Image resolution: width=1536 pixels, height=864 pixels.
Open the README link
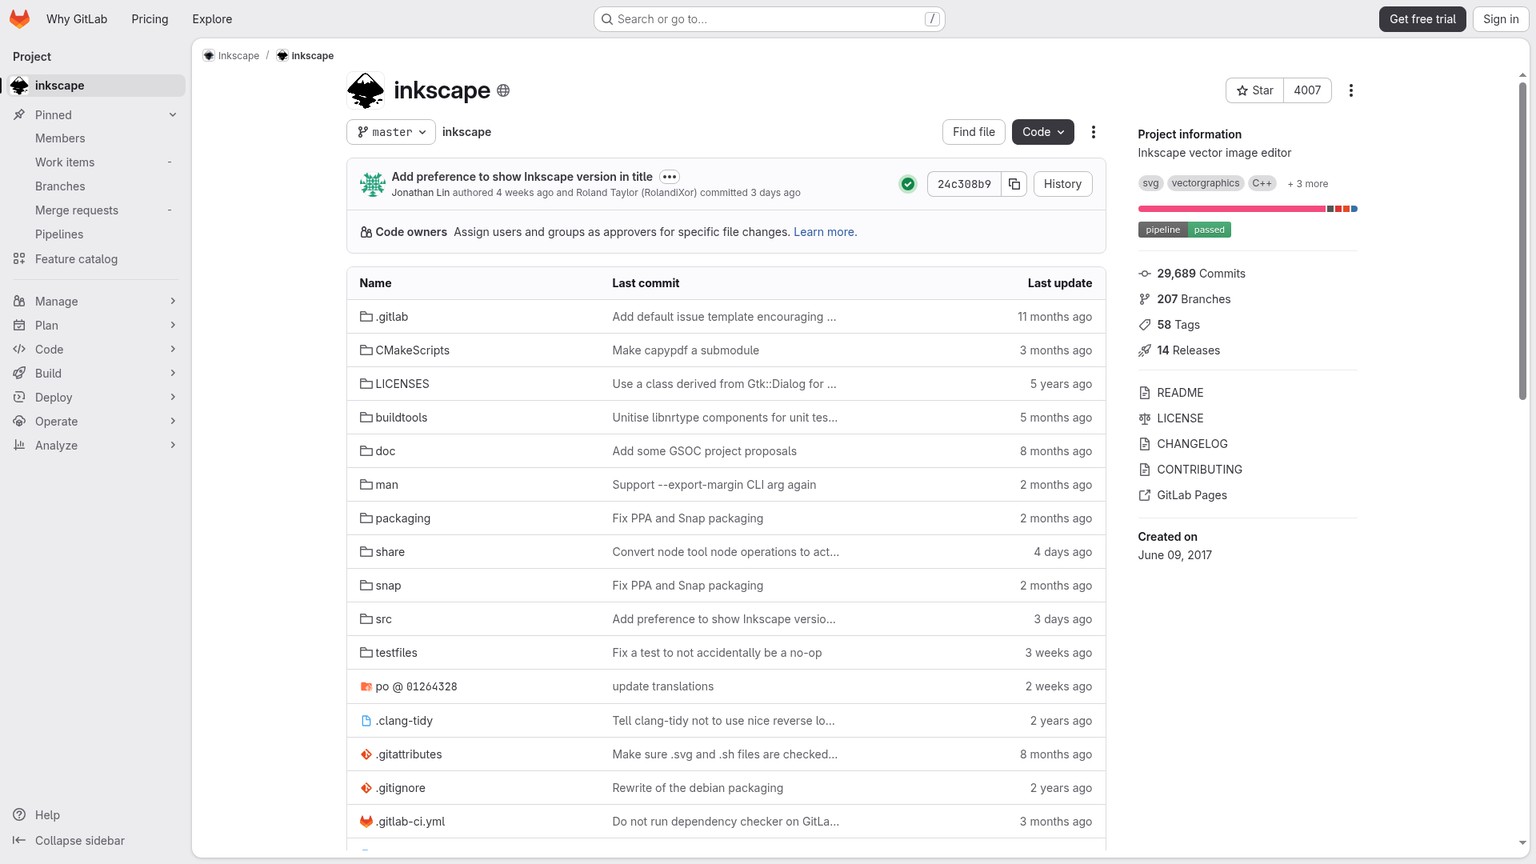1180,393
